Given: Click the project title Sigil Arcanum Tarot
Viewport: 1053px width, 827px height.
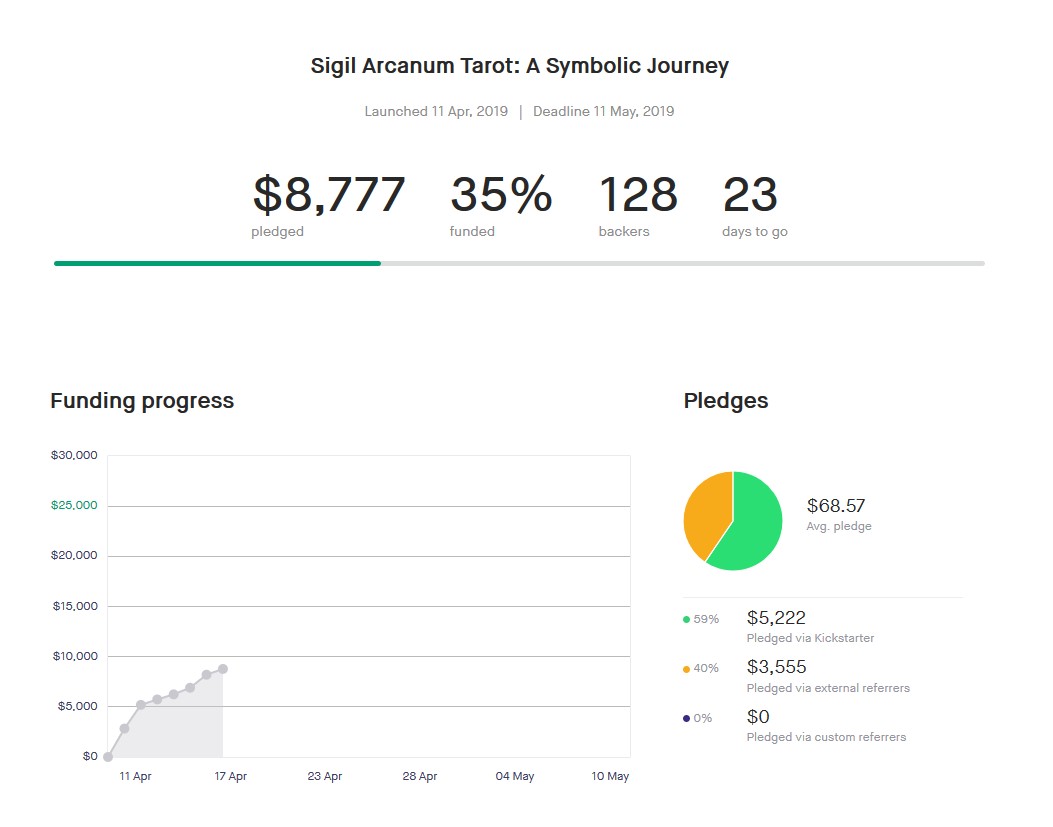Looking at the screenshot, I should click(519, 67).
